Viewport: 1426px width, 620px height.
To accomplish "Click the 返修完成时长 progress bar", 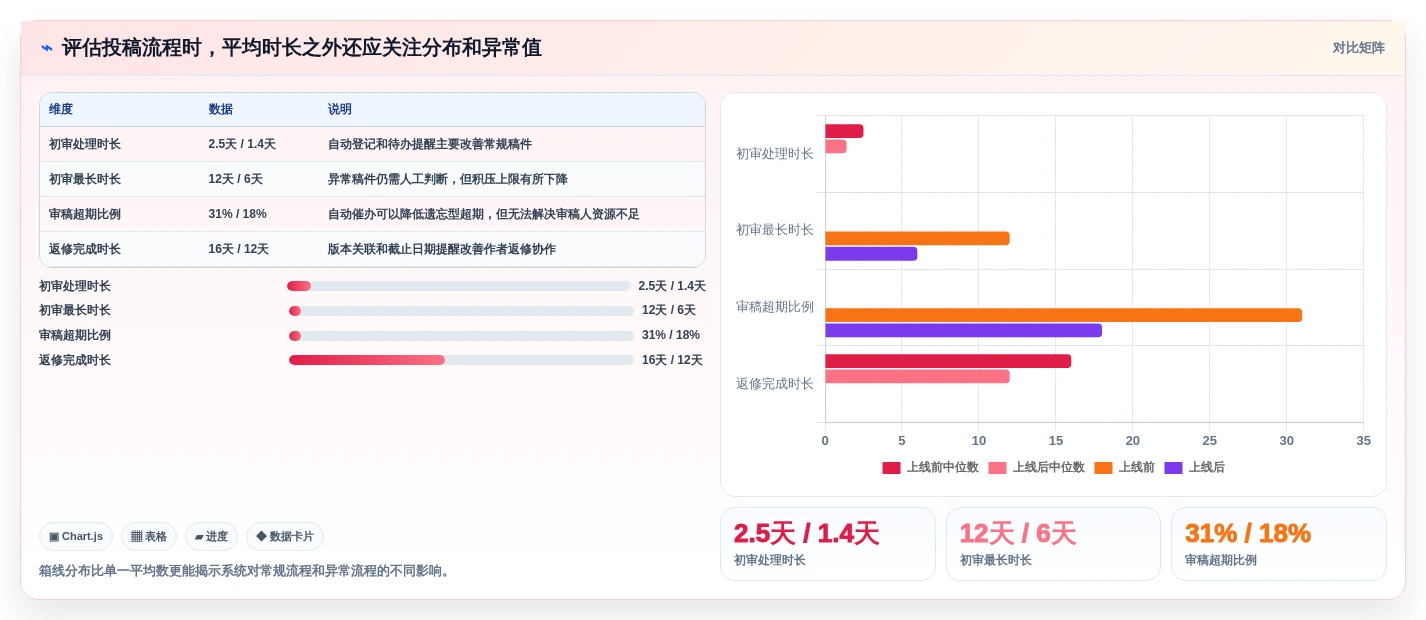I will (x=461, y=360).
